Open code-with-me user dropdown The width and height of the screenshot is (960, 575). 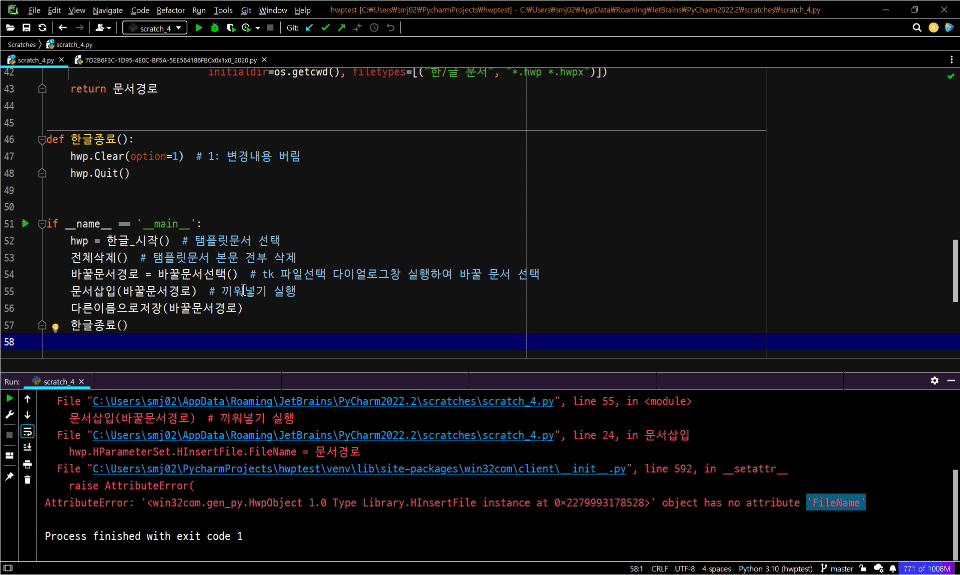click(103, 28)
